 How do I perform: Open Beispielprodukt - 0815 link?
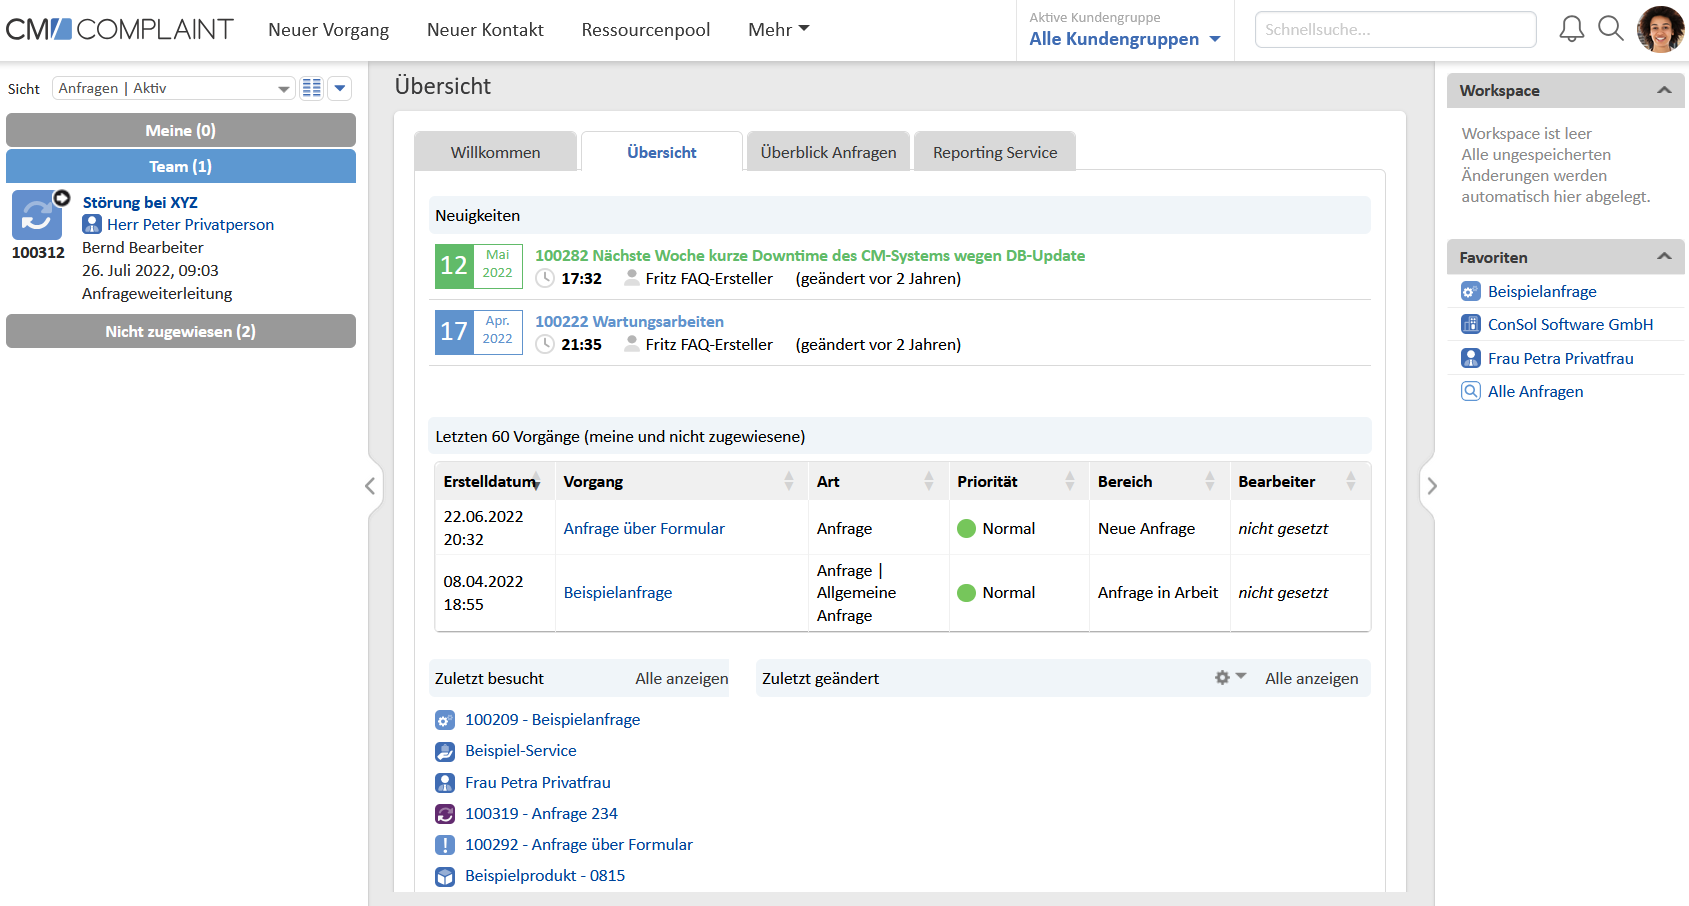(545, 875)
